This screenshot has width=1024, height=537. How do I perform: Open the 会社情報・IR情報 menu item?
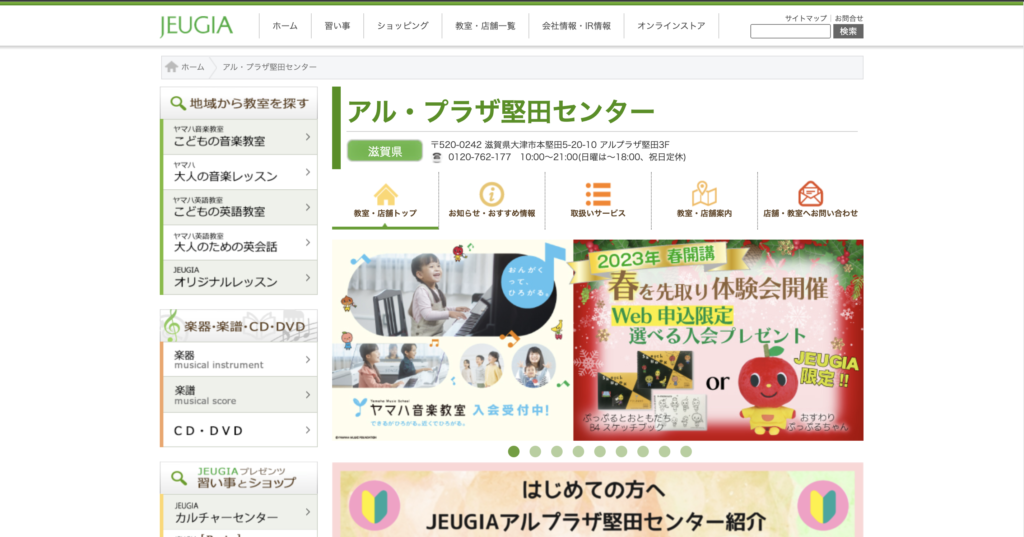pyautogui.click(x=576, y=26)
